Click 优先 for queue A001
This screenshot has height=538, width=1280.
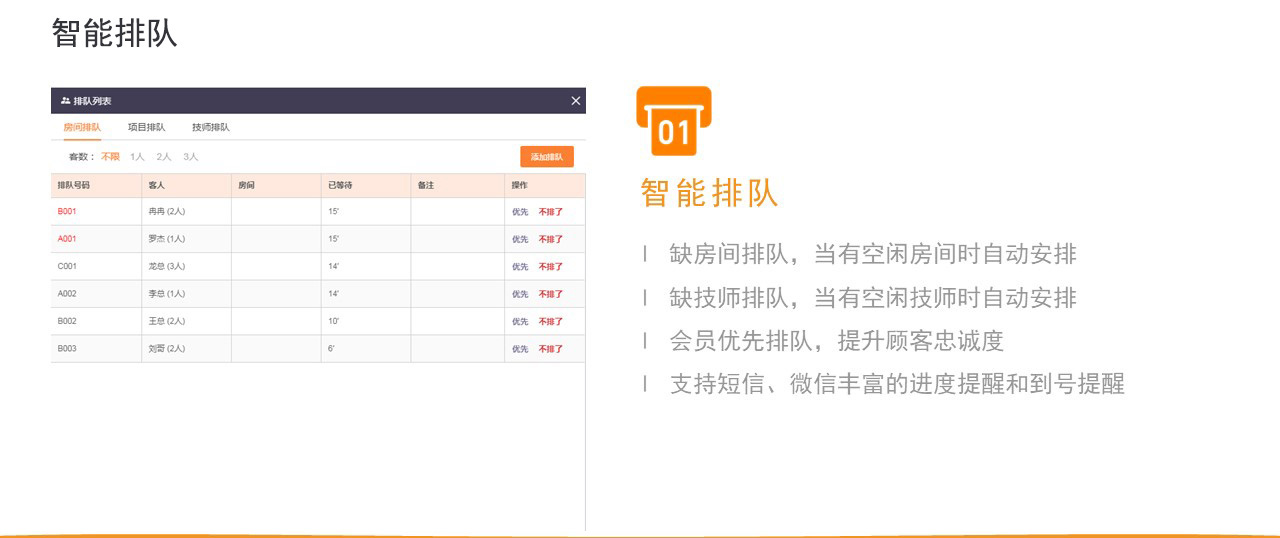520,239
